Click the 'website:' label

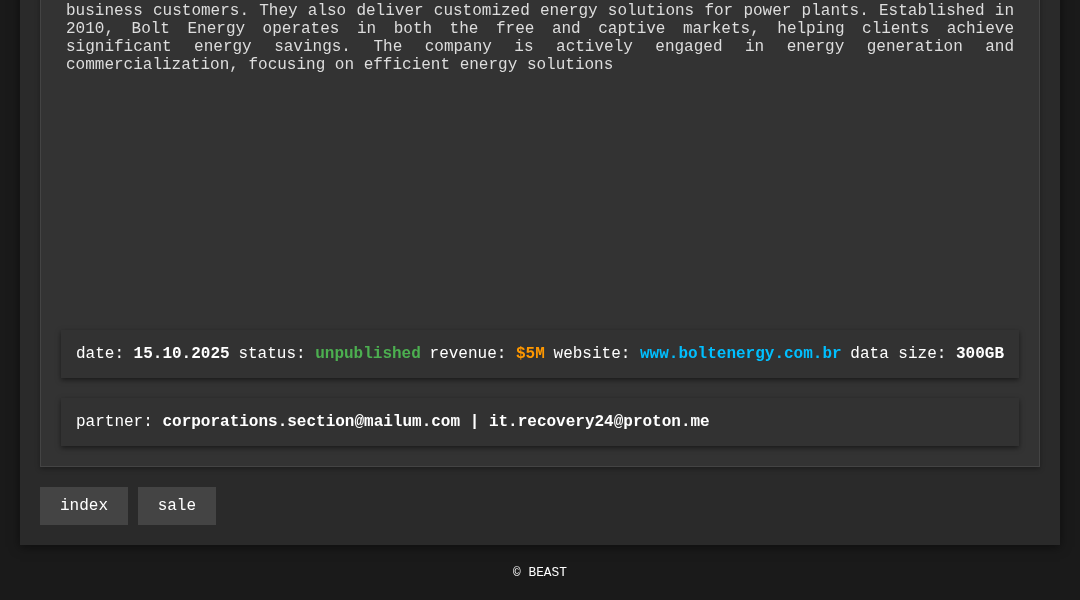[x=592, y=353]
